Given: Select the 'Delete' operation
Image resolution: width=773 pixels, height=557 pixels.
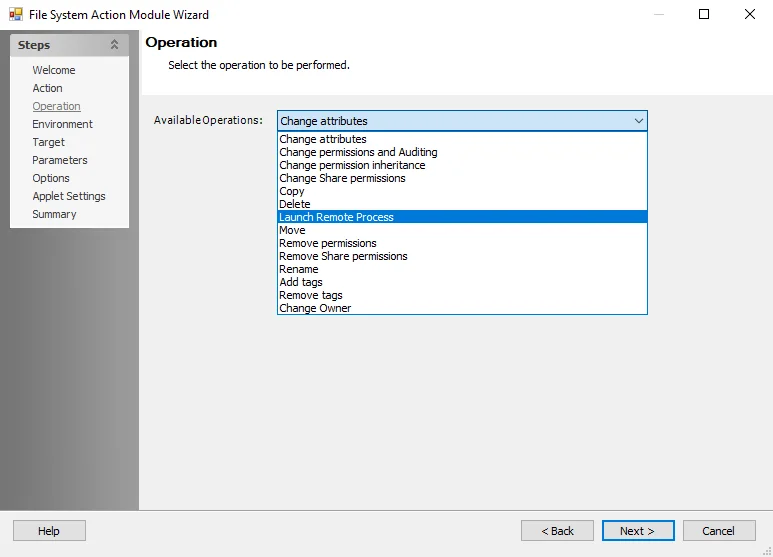Looking at the screenshot, I should [462, 204].
